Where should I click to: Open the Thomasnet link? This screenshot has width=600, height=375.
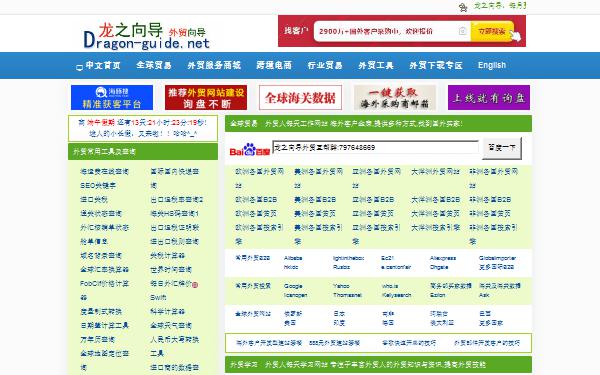click(347, 295)
